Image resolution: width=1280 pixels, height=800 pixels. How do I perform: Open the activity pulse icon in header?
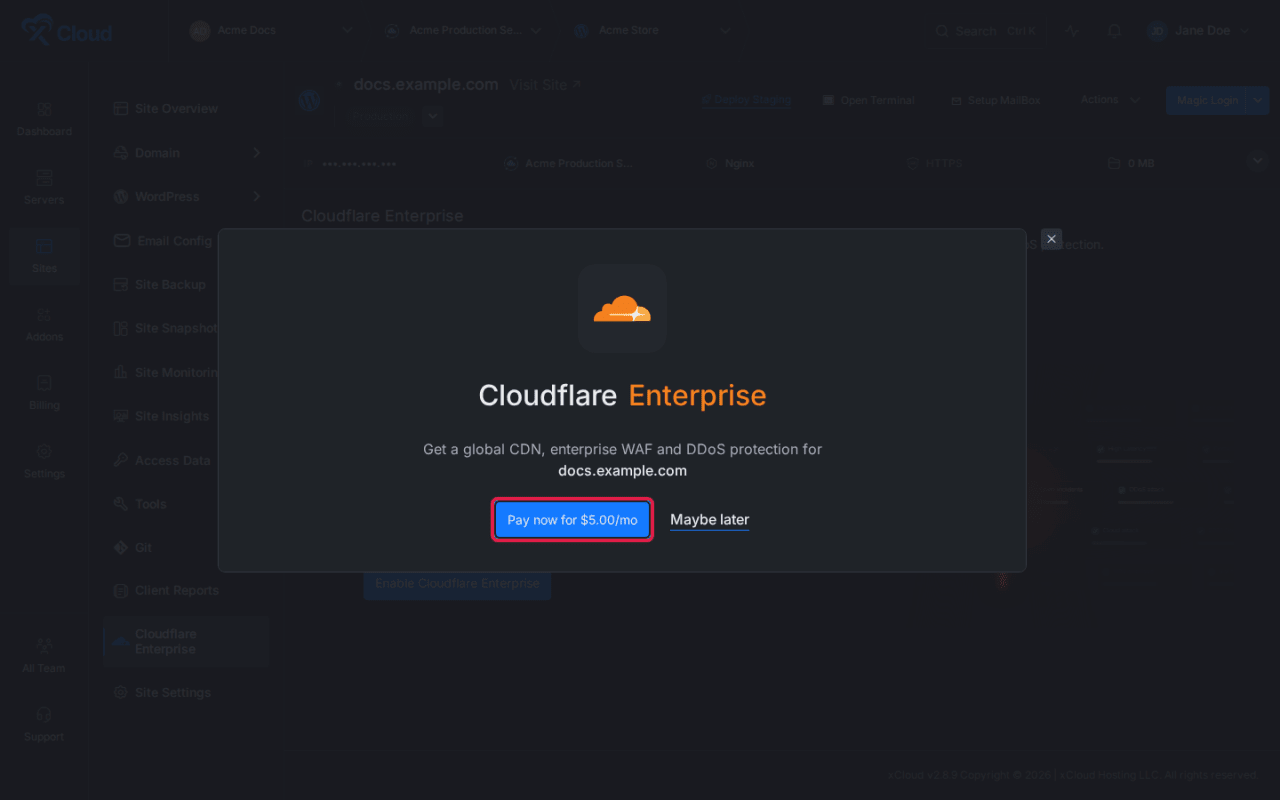tap(1072, 31)
